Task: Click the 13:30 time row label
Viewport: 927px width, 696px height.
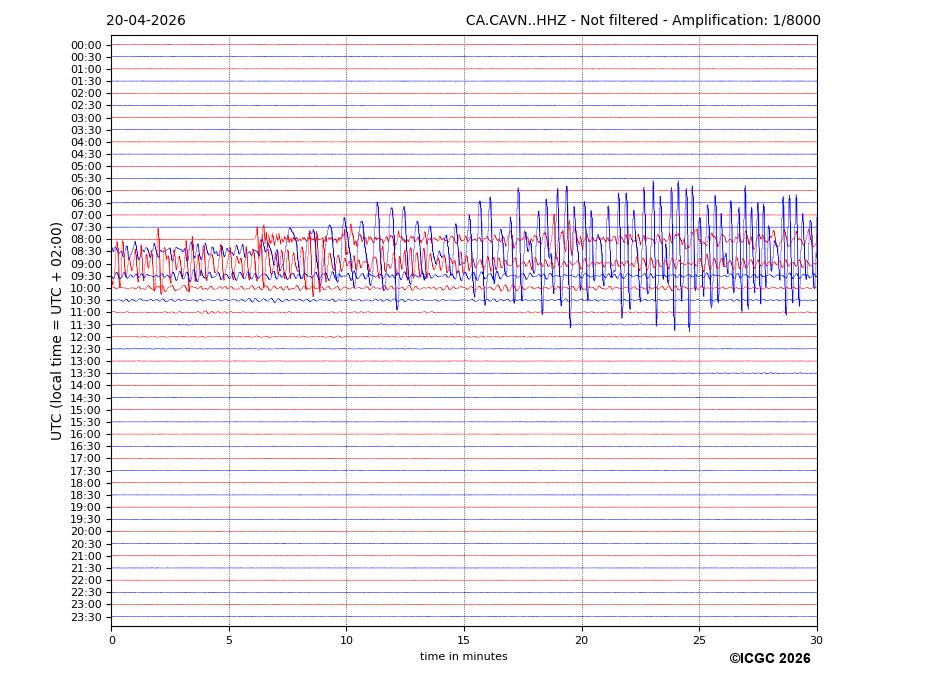Action: point(86,374)
